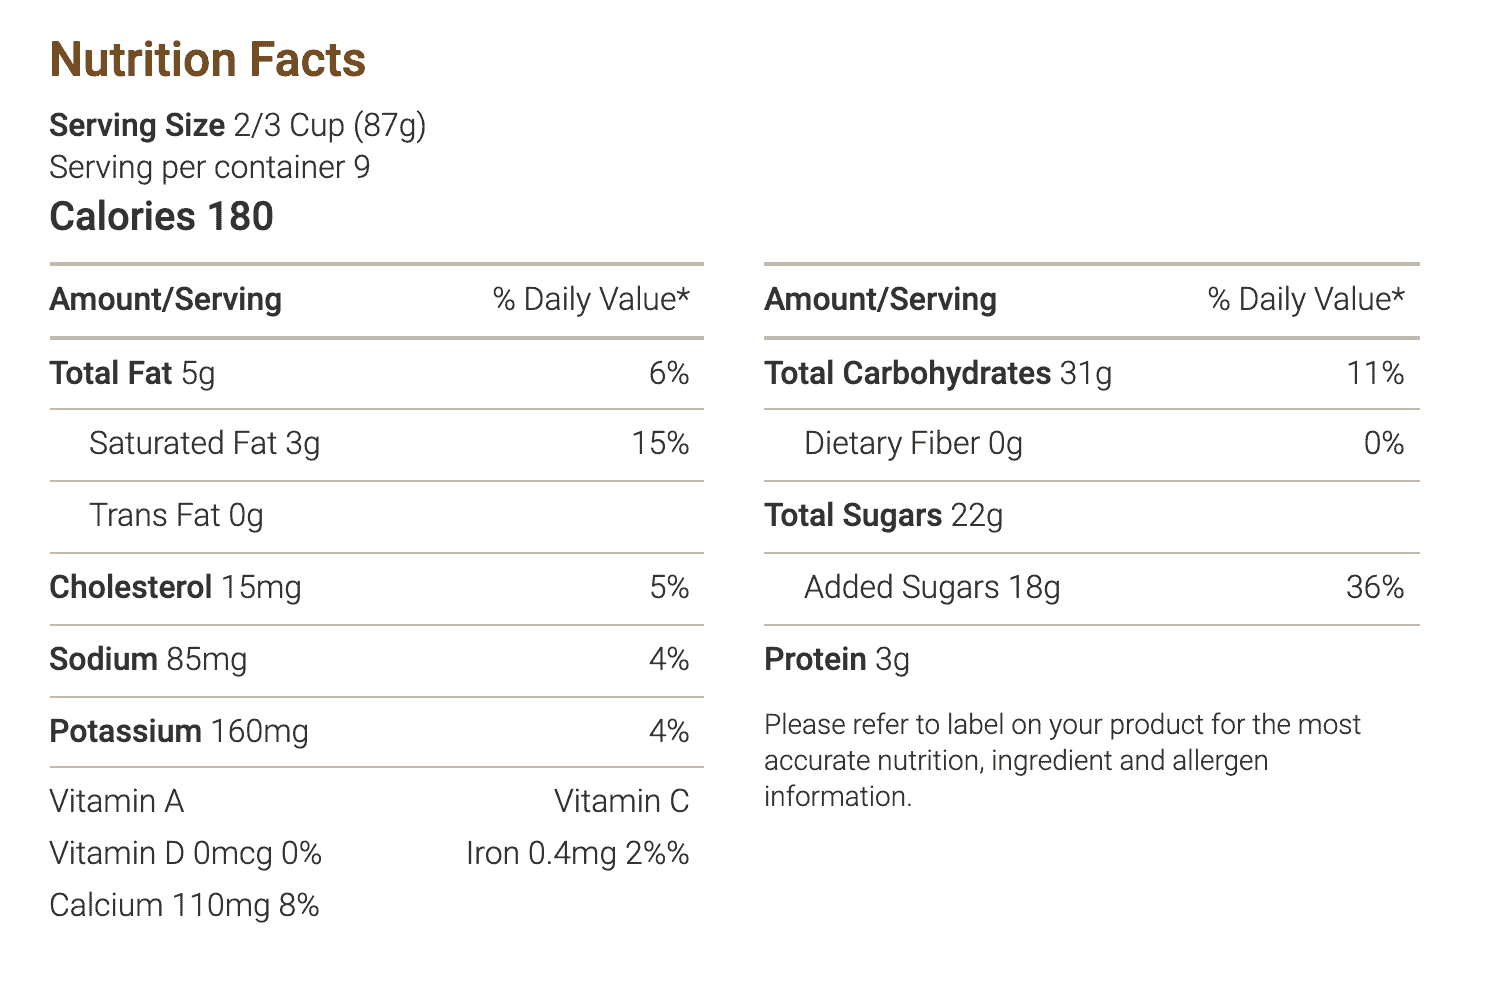Viewport: 1496px width, 992px height.
Task: Click the Dietary Fiber 0g row
Action: [1092, 445]
